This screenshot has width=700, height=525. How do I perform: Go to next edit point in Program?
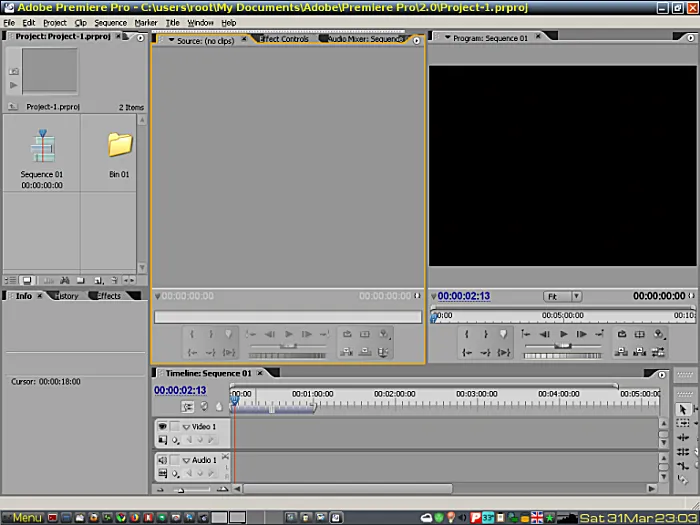(x=599, y=334)
